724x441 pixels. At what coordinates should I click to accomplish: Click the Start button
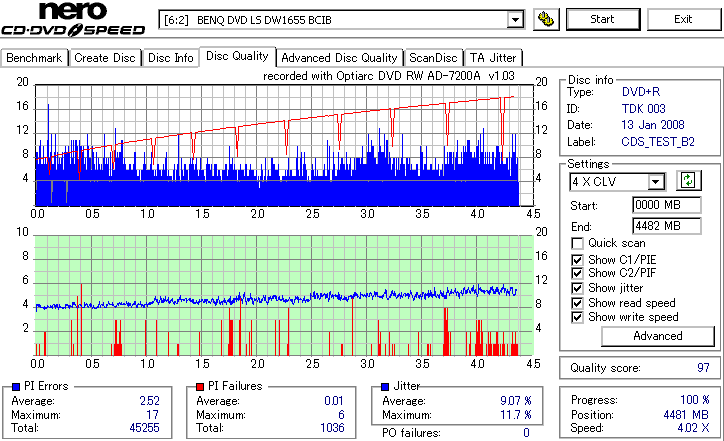click(603, 19)
